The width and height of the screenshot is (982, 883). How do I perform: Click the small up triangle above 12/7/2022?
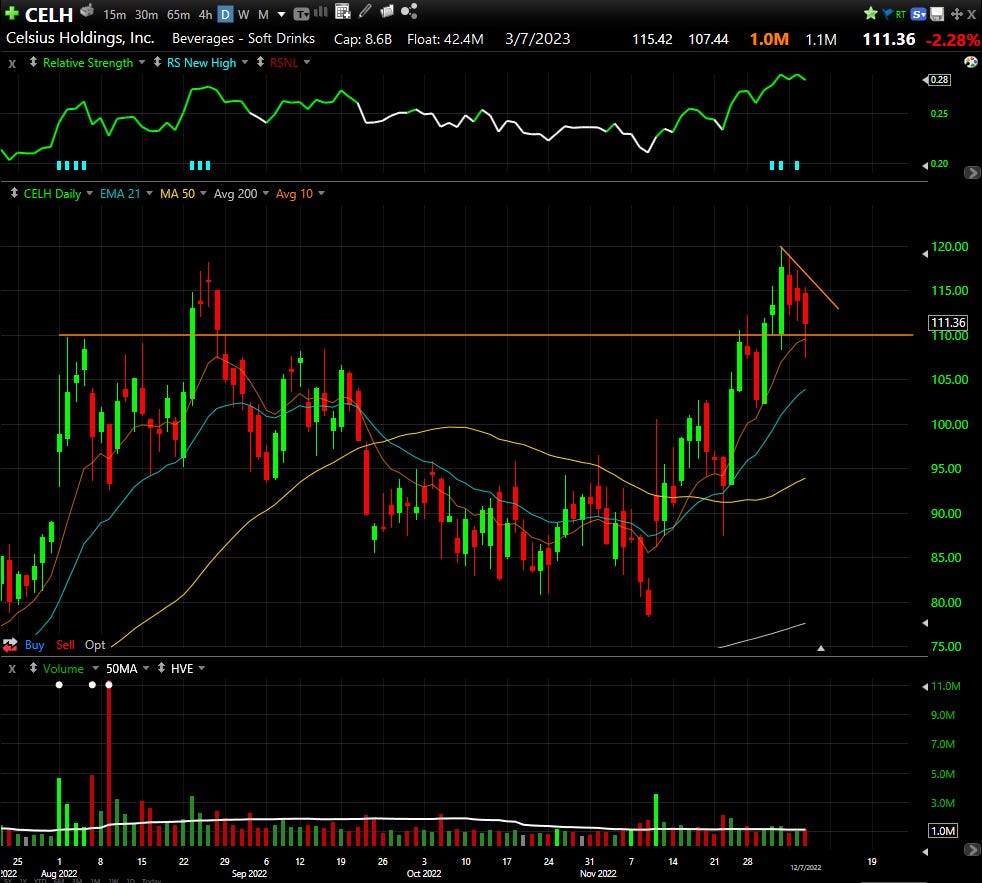click(x=820, y=648)
